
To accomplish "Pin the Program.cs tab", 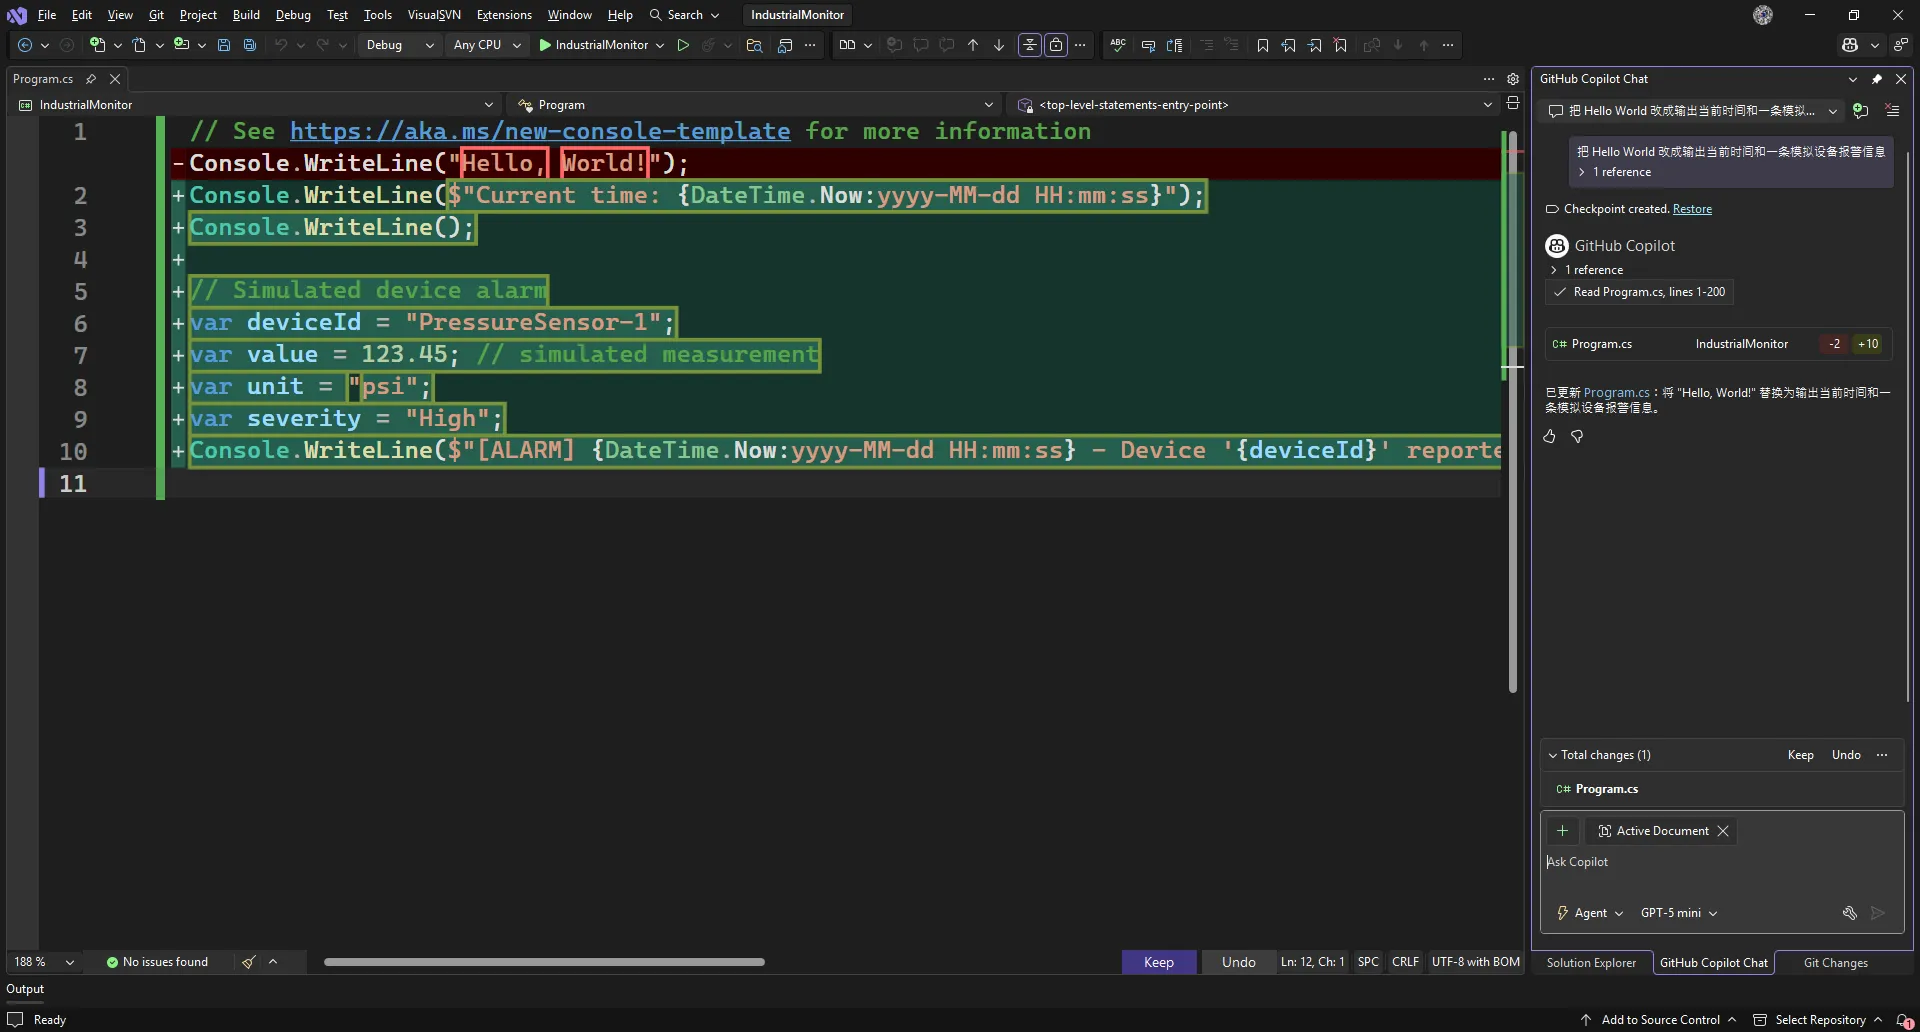I will (91, 79).
